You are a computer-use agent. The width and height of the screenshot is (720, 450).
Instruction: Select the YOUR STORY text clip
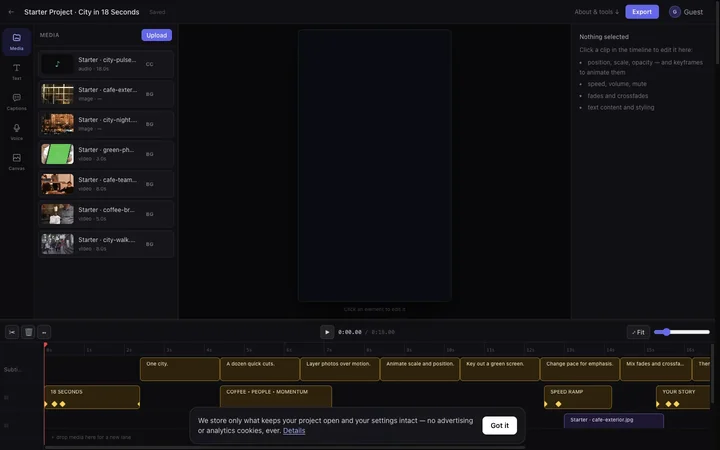683,397
